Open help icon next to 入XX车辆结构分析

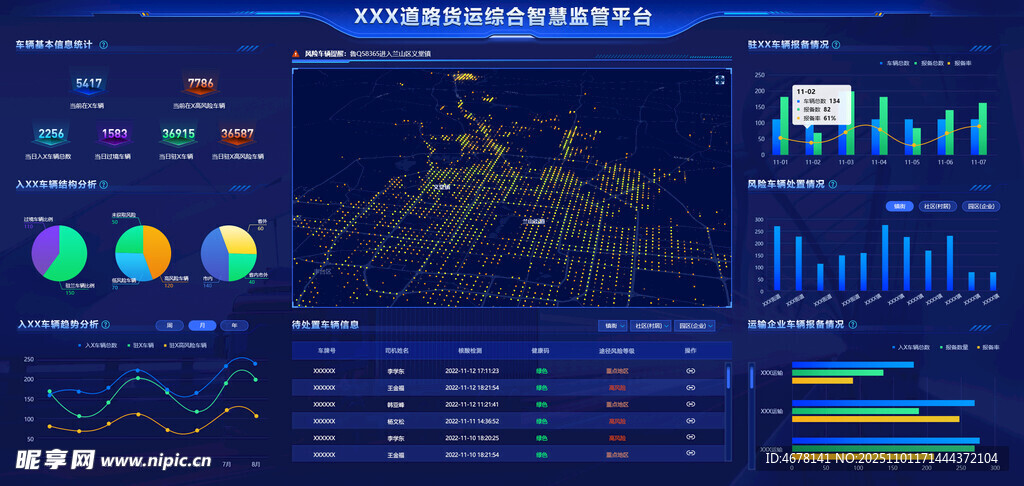coord(105,185)
